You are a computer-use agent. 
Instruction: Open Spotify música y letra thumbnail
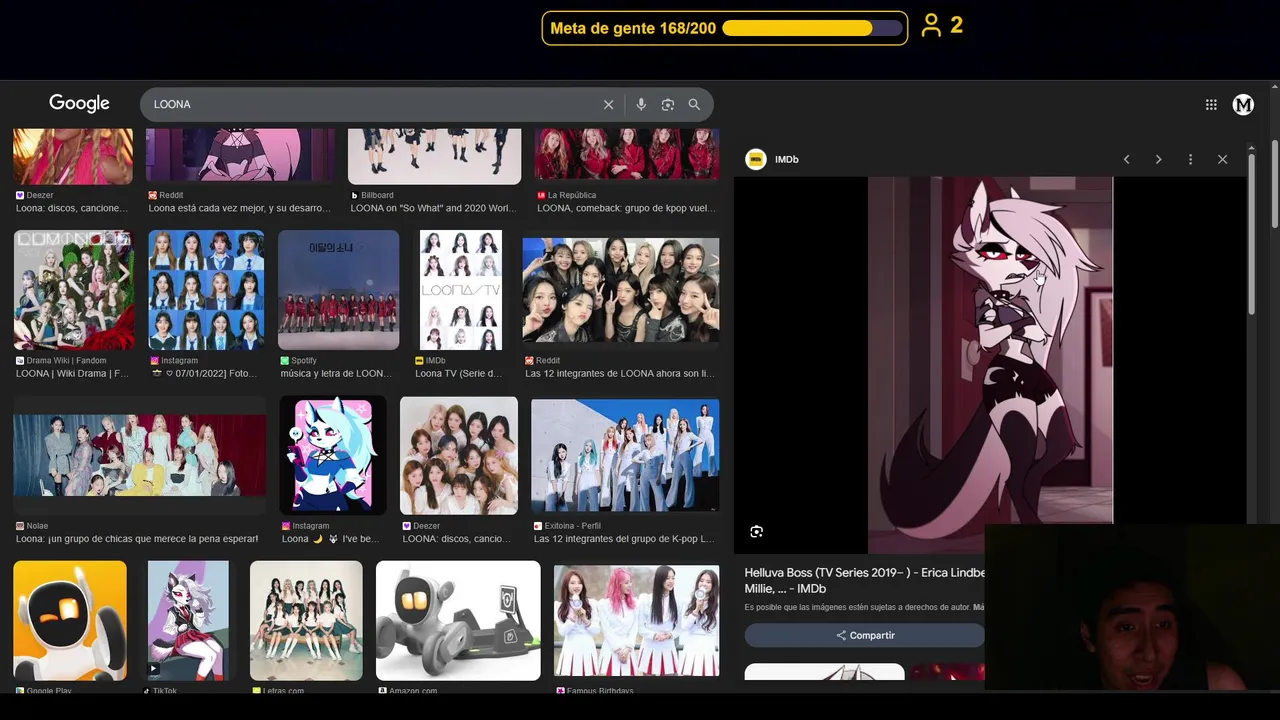coord(338,290)
